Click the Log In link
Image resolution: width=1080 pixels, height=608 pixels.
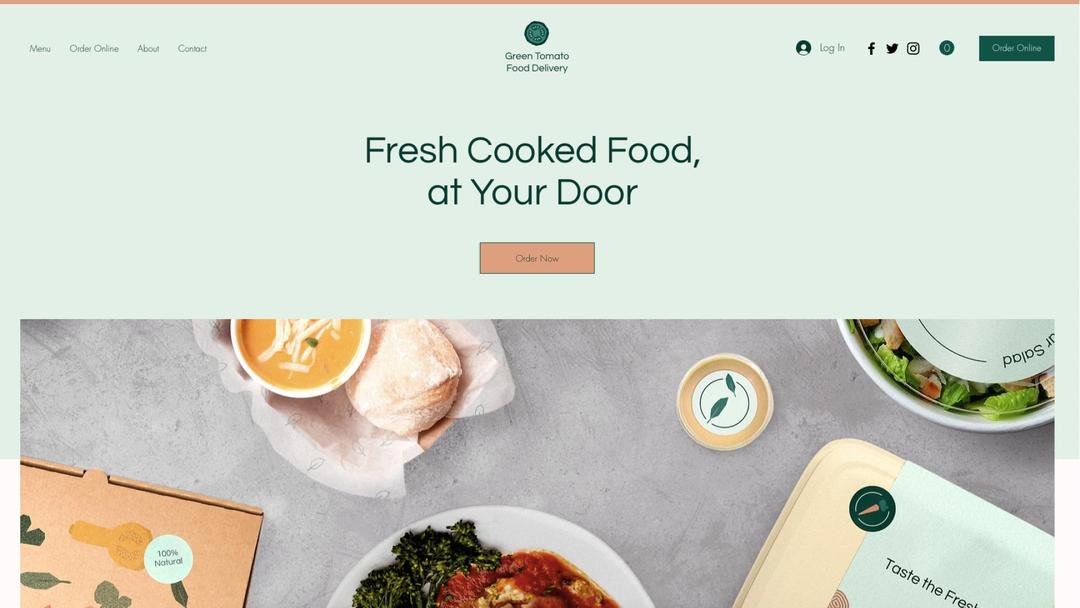click(x=832, y=48)
